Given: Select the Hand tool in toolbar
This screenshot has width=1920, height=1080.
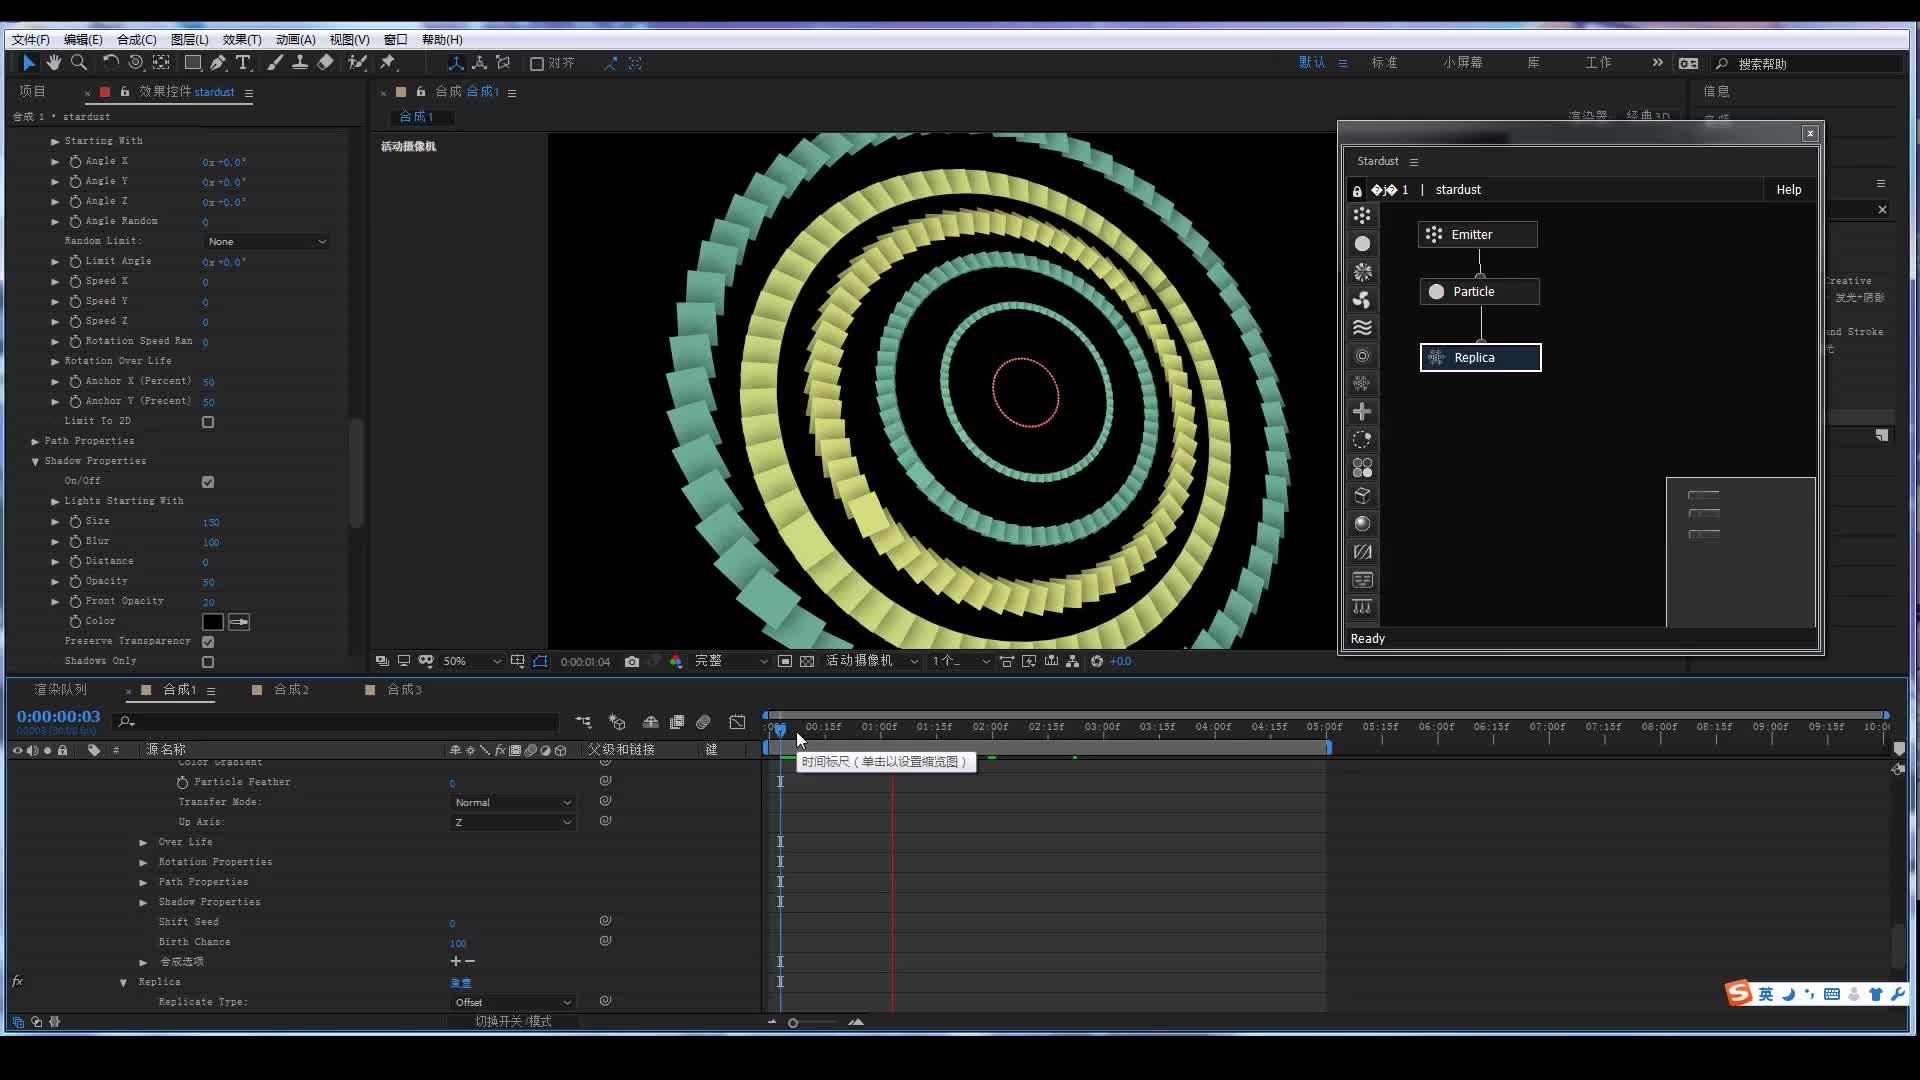Looking at the screenshot, I should pos(53,63).
